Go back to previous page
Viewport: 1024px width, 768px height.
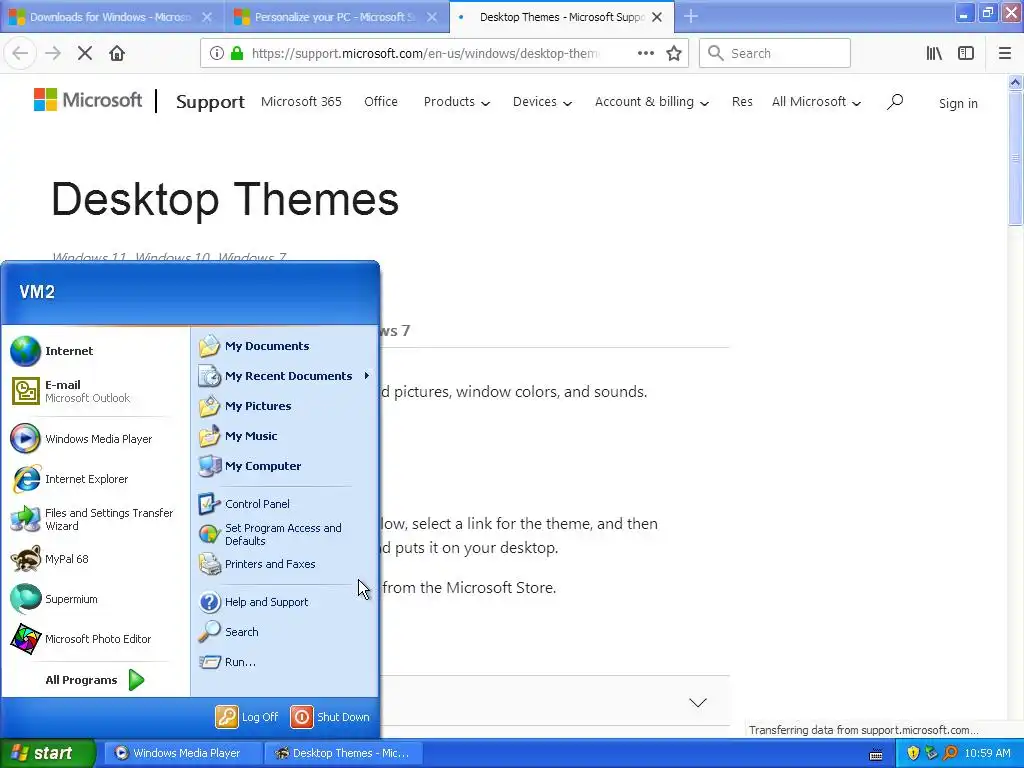pos(20,53)
